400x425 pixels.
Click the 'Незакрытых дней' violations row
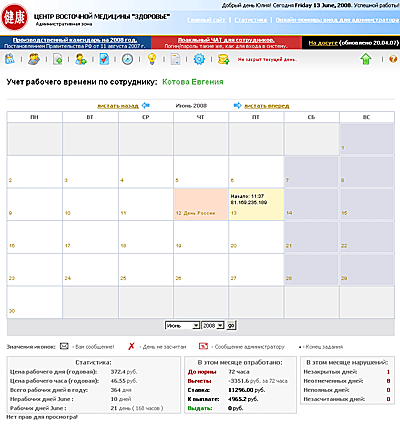(347, 372)
